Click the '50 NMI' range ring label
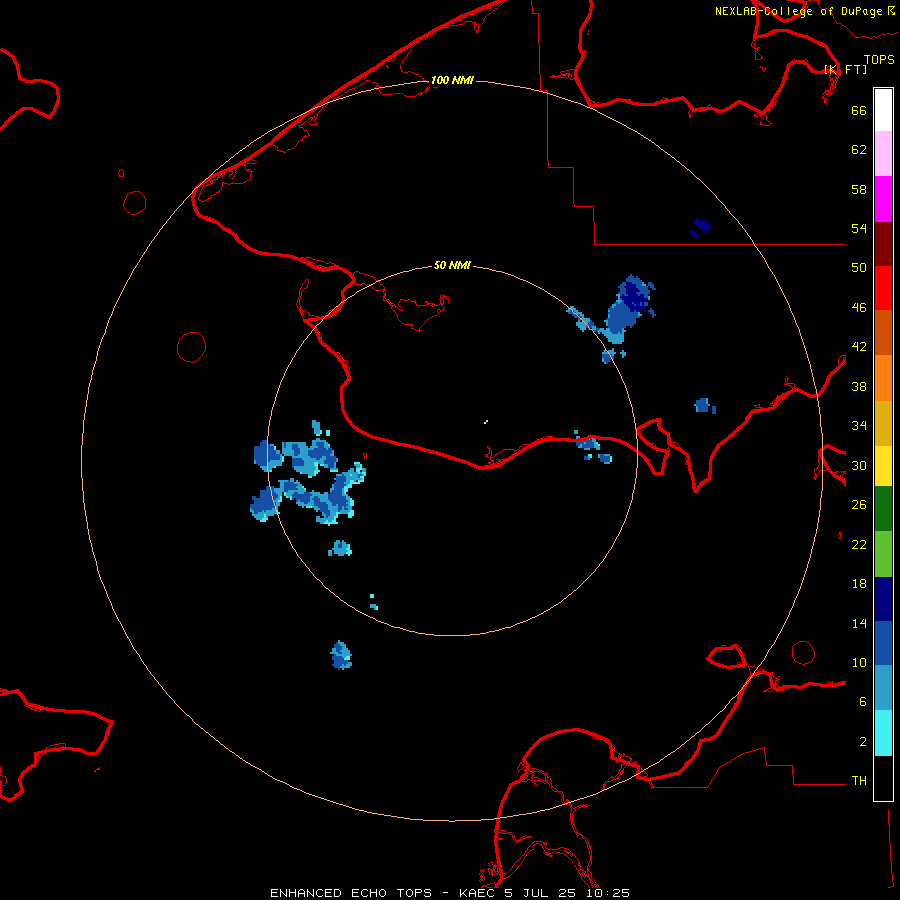900x900 pixels. click(452, 265)
